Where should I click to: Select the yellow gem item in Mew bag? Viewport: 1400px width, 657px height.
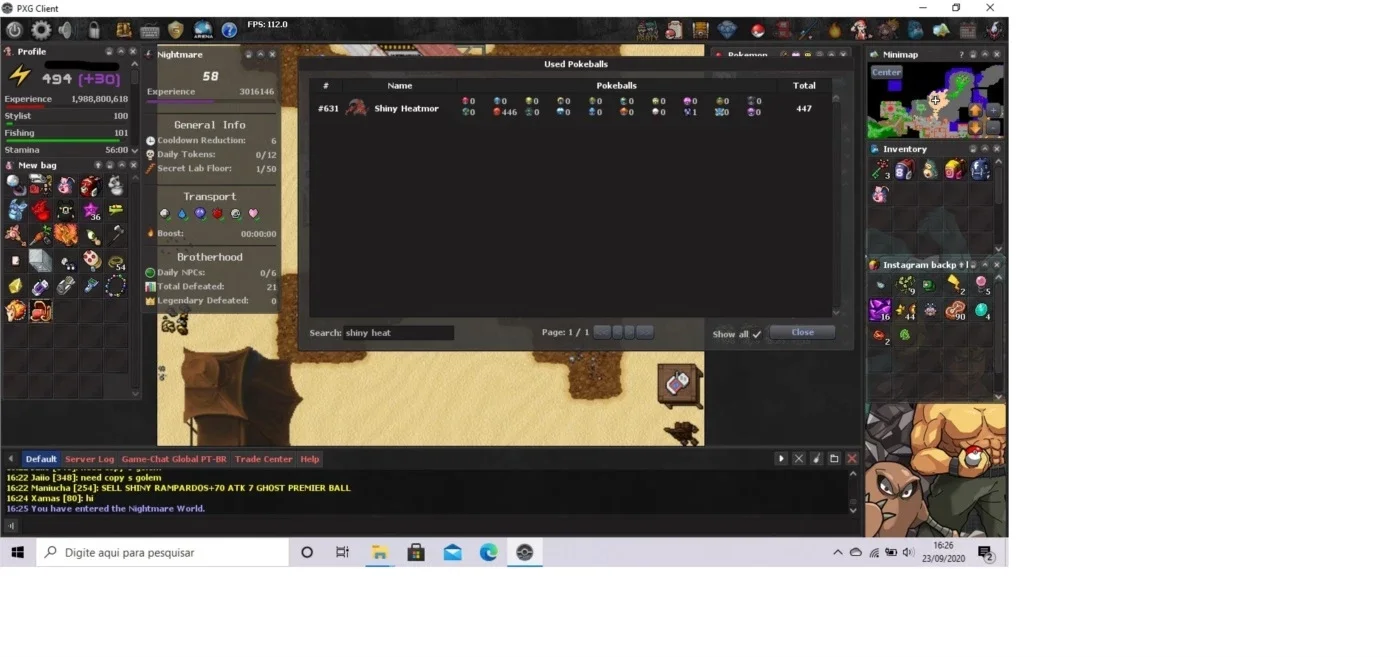click(x=15, y=287)
